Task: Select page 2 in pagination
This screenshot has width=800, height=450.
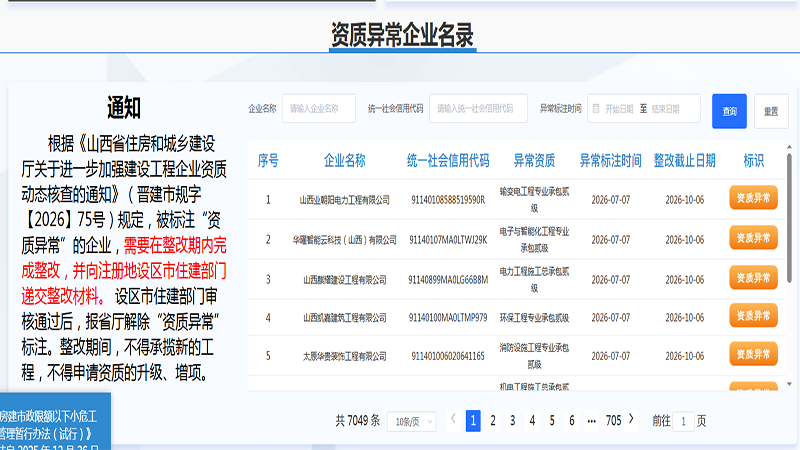Action: [x=493, y=421]
